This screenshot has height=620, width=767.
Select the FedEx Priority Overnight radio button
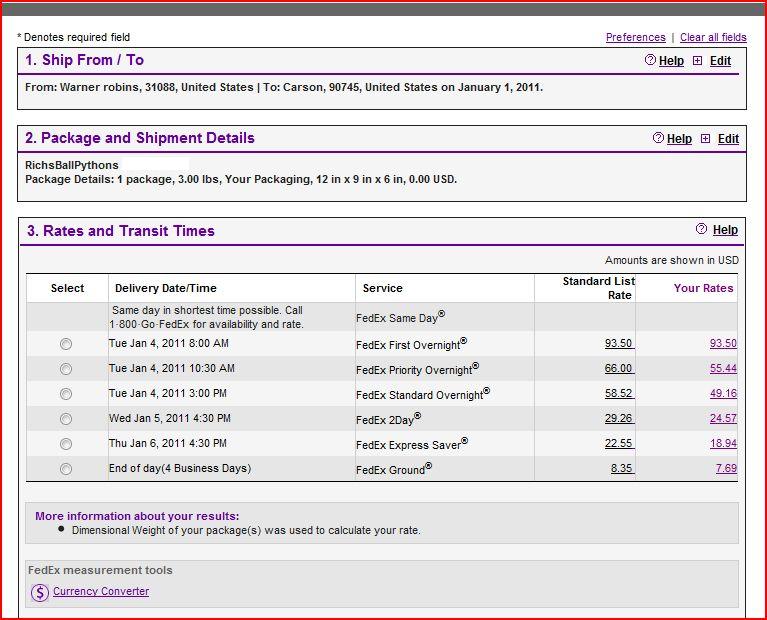click(66, 369)
